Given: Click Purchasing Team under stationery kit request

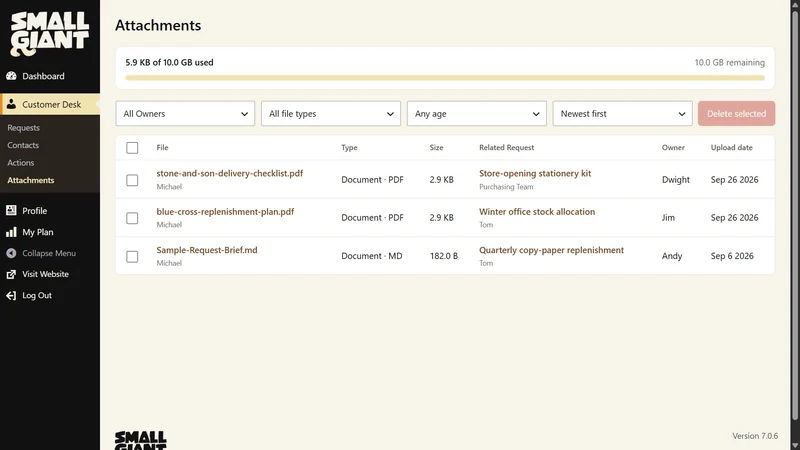Looking at the screenshot, I should (x=506, y=187).
